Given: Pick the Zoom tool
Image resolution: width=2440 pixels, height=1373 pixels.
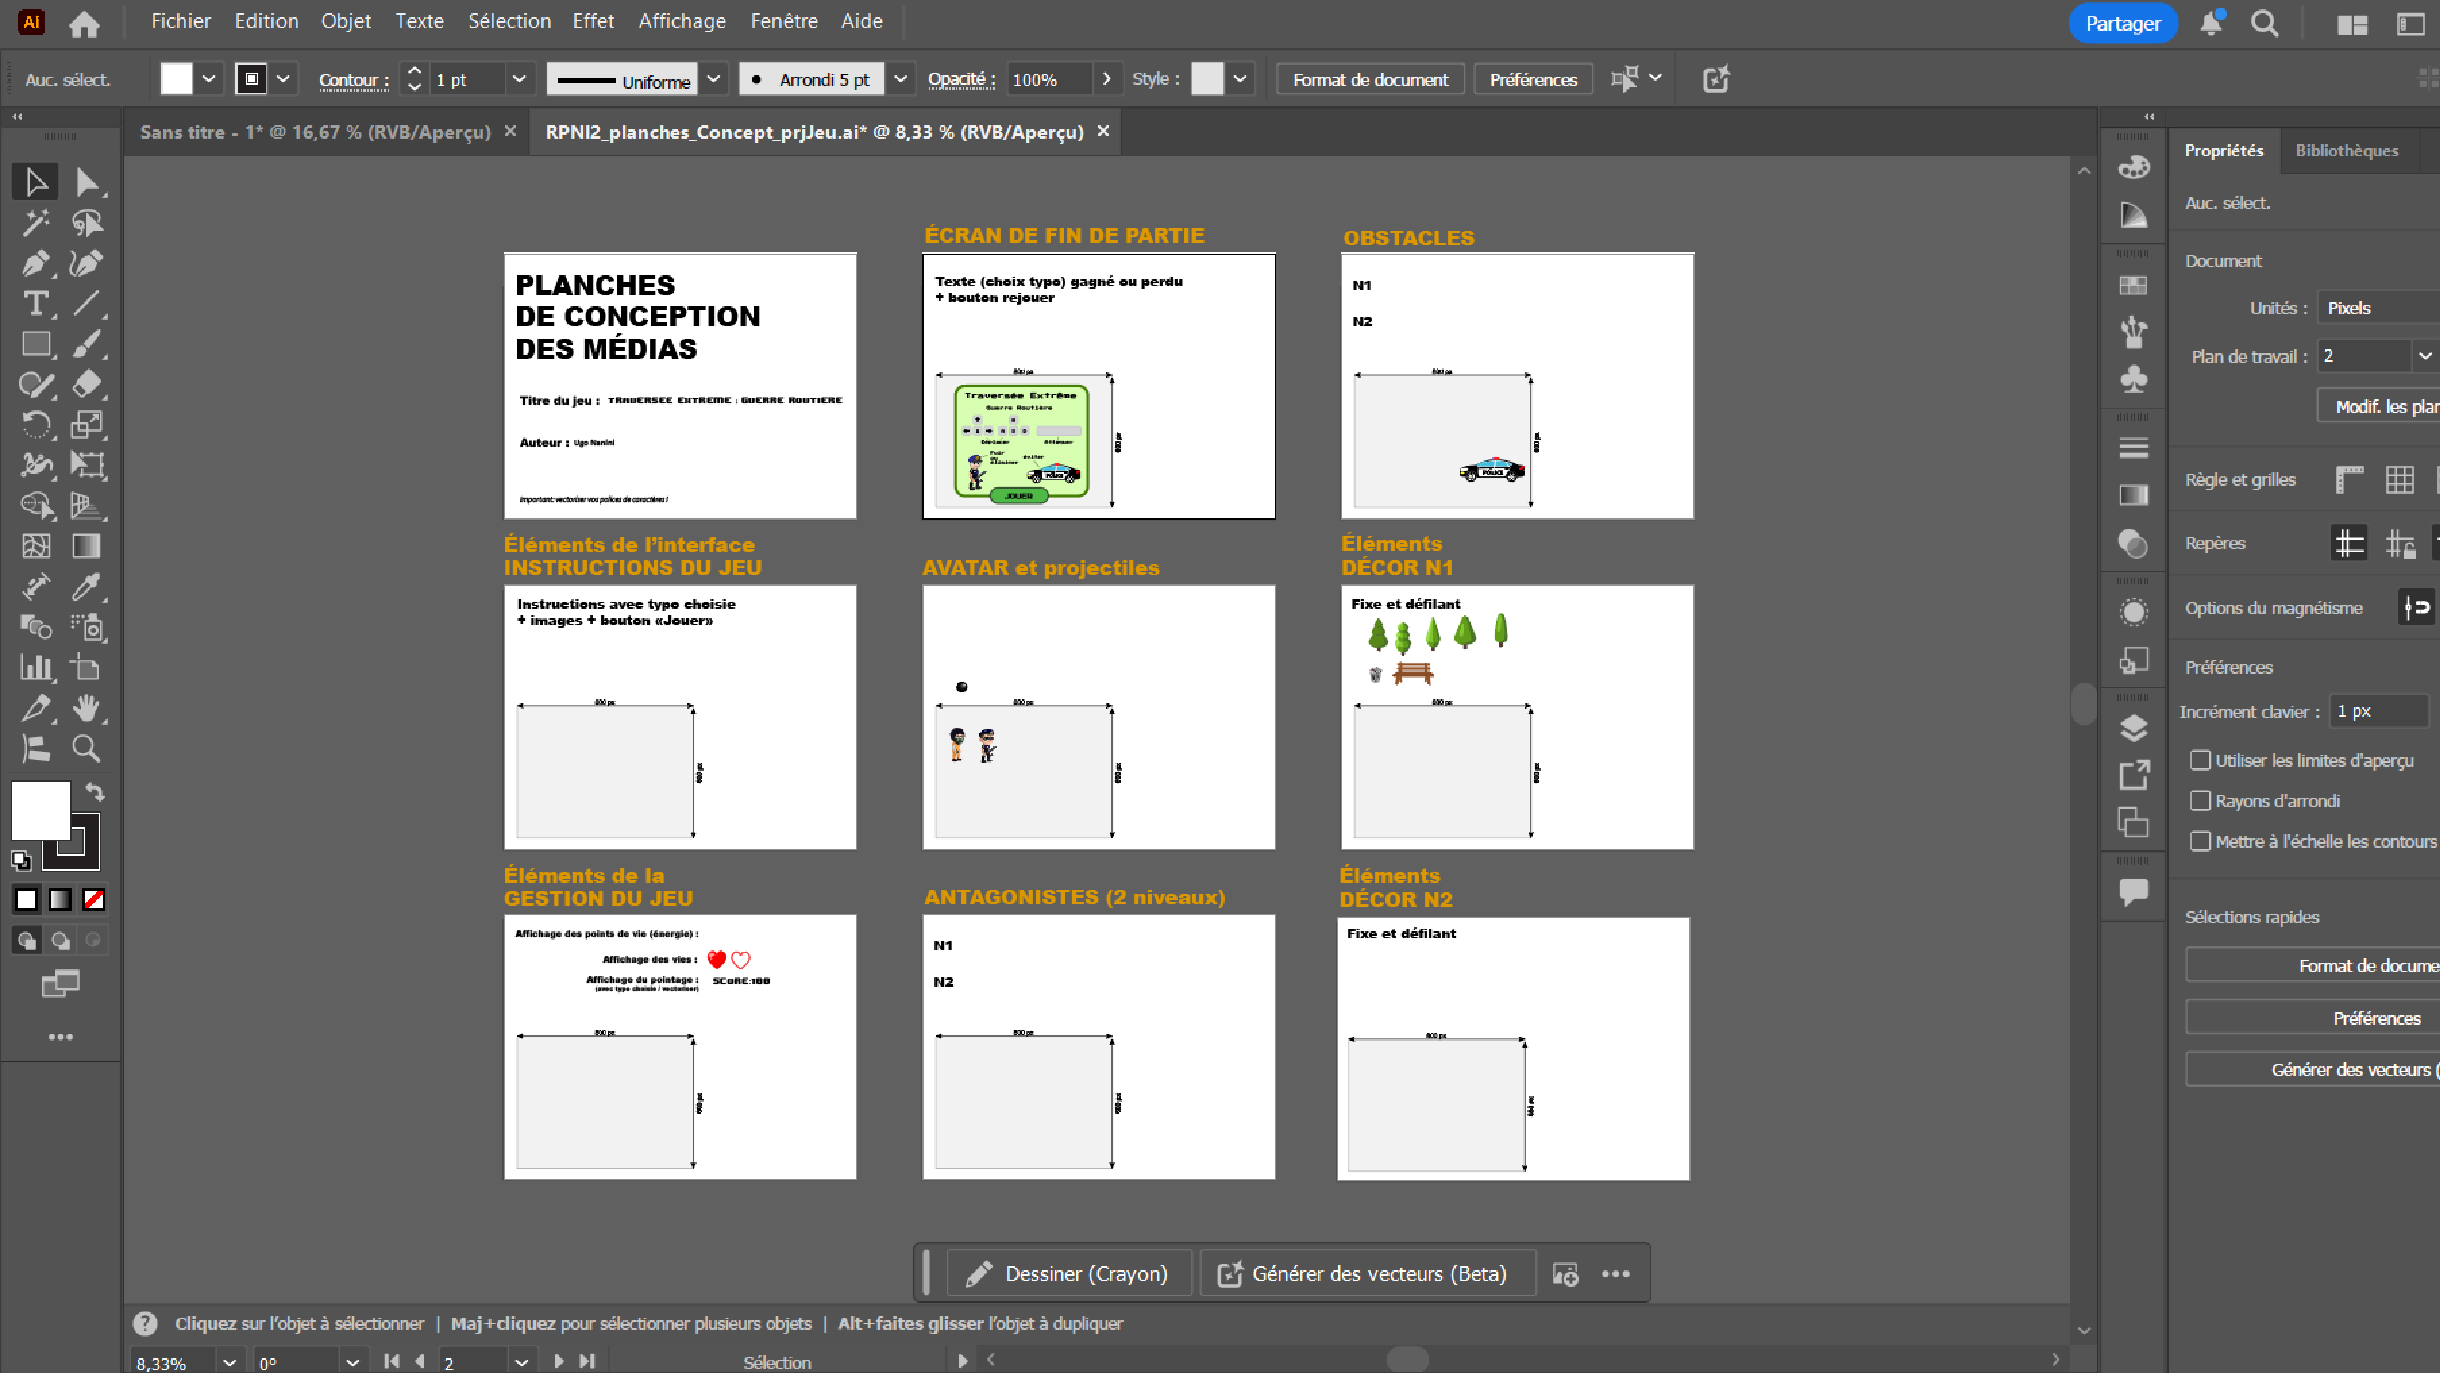Looking at the screenshot, I should (x=86, y=748).
